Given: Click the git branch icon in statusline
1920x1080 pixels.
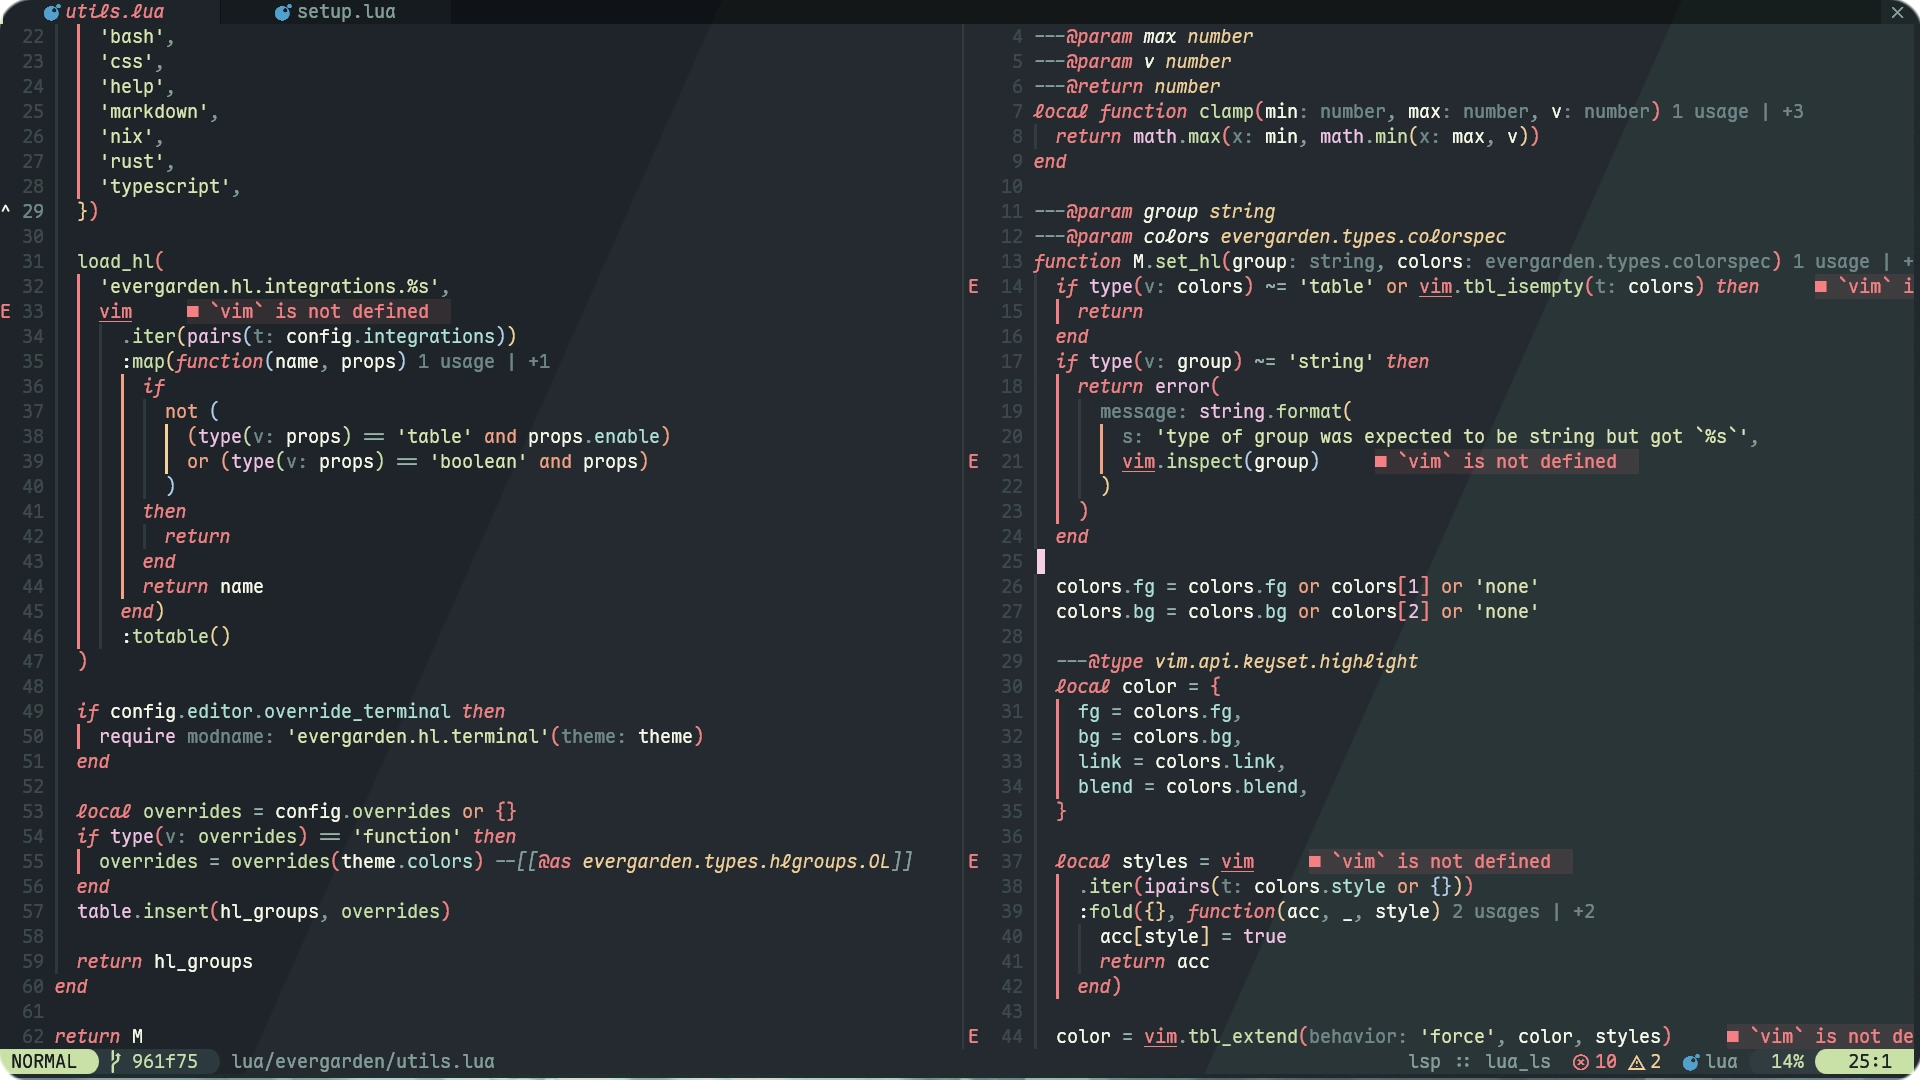Looking at the screenshot, I should (x=115, y=1061).
